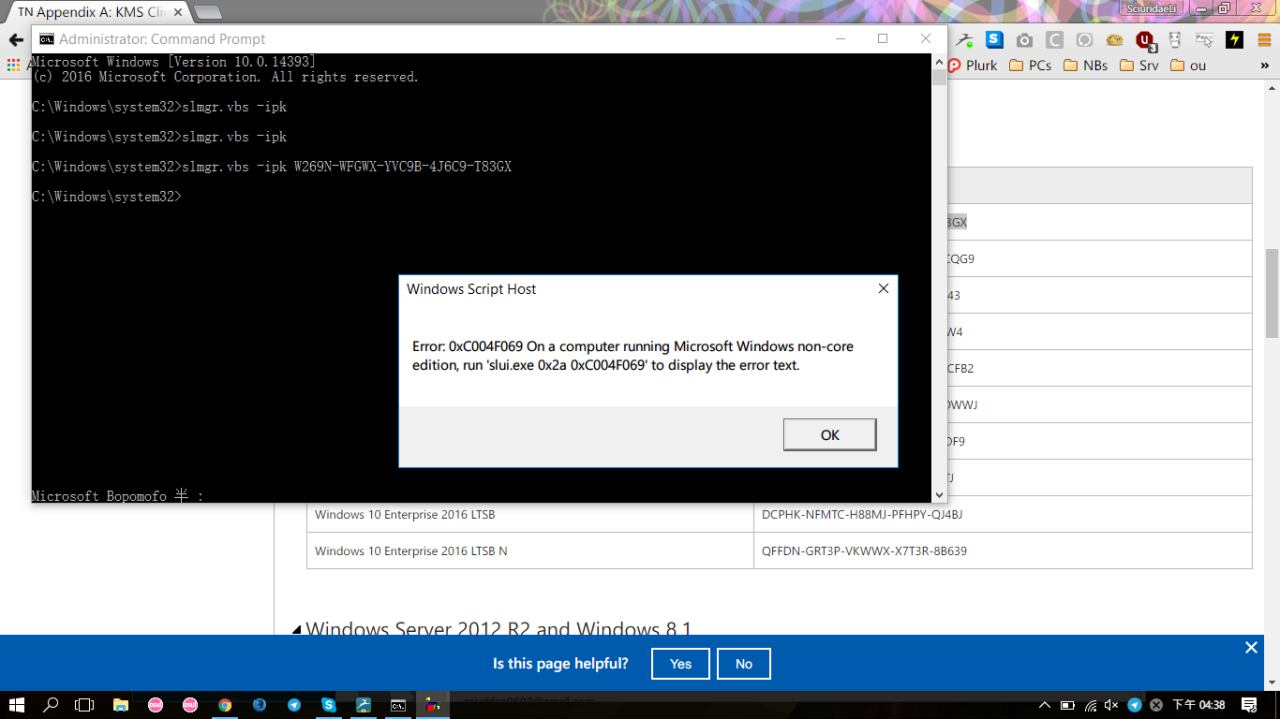Click Telegram icon in system tray

tap(1135, 705)
